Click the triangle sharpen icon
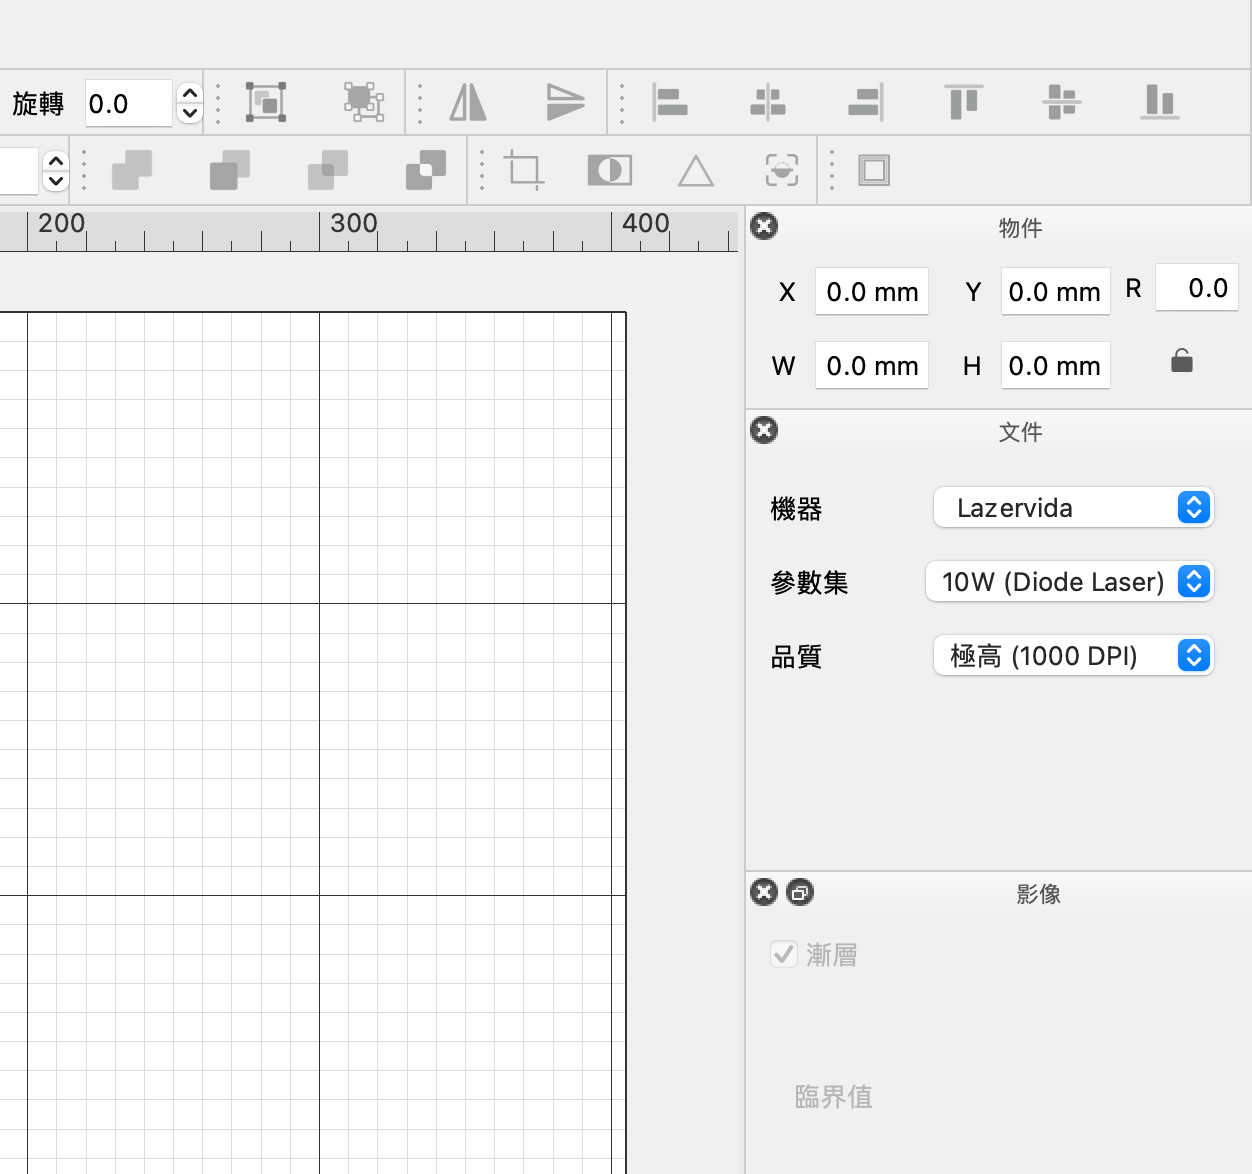Image resolution: width=1252 pixels, height=1174 pixels. point(695,171)
